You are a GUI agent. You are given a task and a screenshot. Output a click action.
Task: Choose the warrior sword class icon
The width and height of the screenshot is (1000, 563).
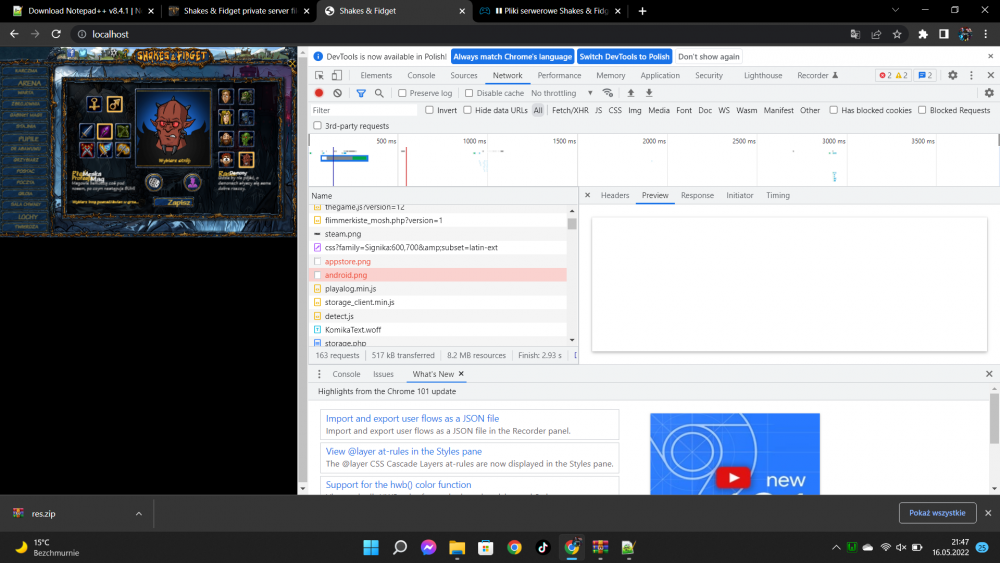click(87, 131)
